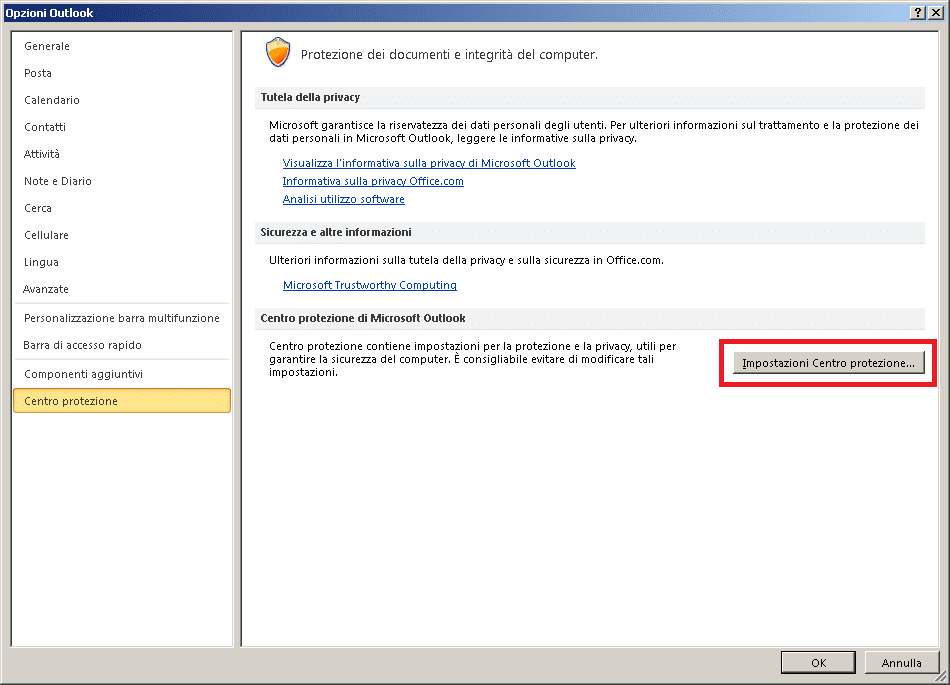
Task: Open Outlook privacy statement link
Action: [x=429, y=163]
